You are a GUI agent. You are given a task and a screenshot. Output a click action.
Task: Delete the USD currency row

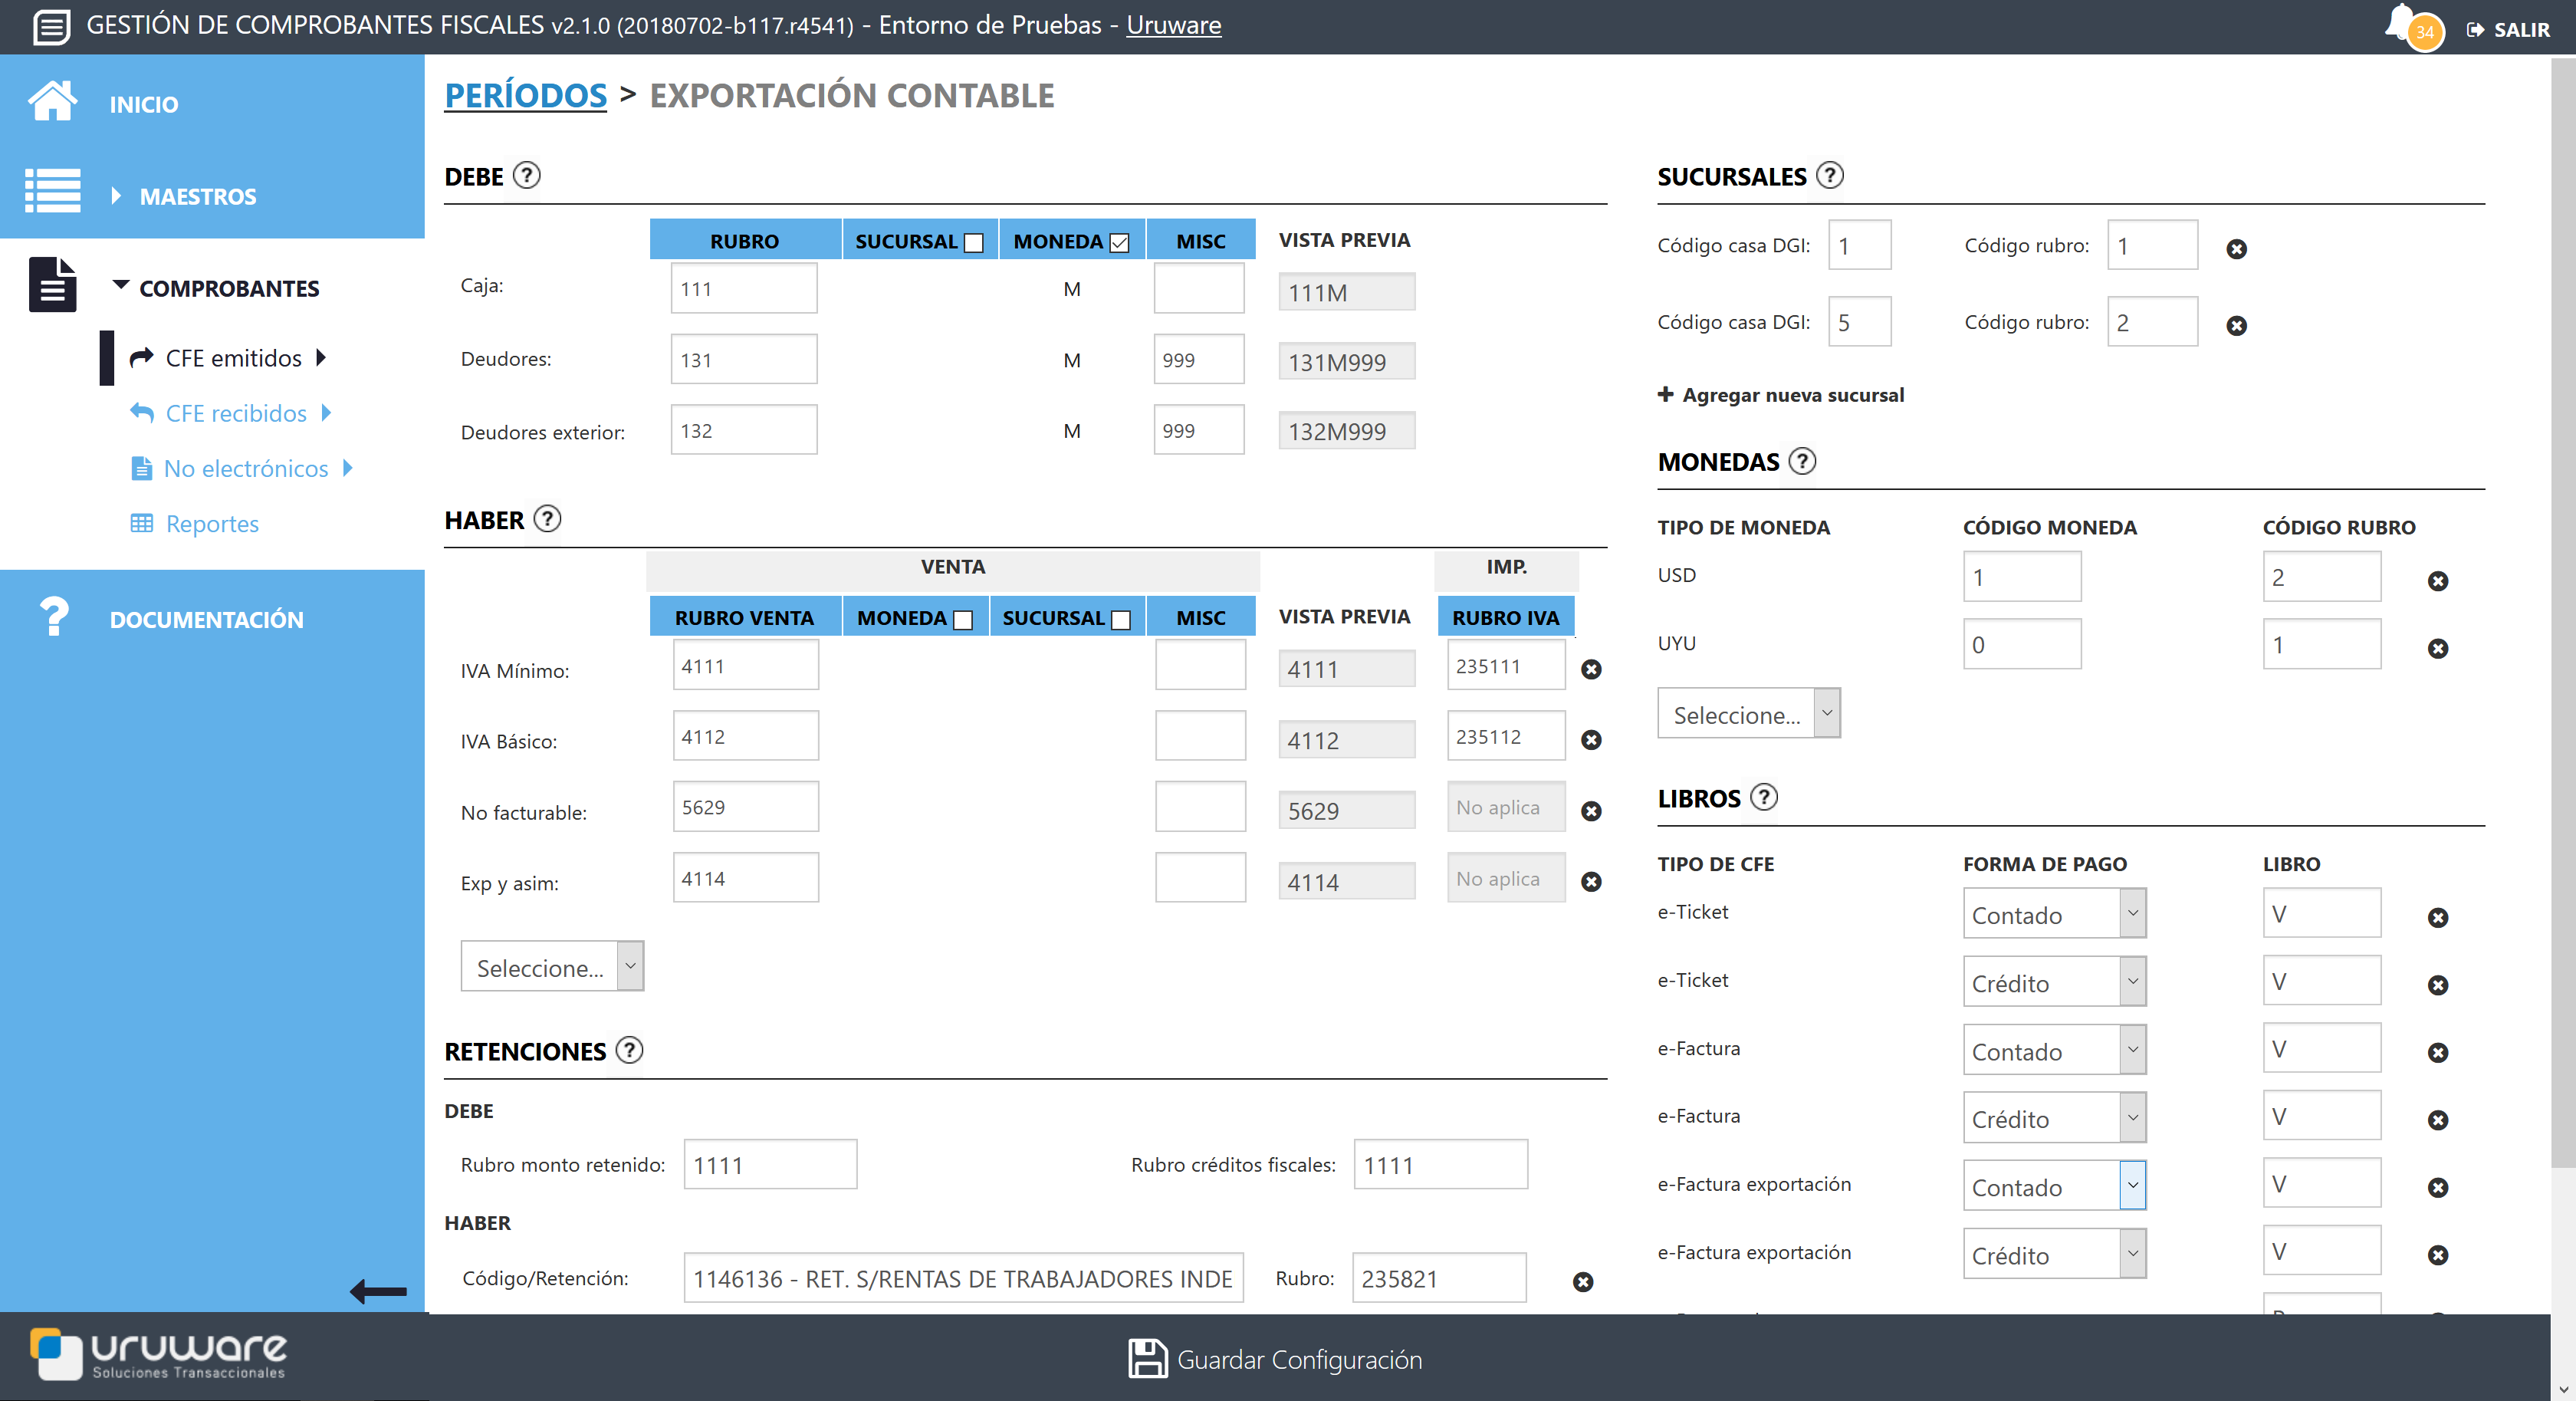click(x=2437, y=581)
